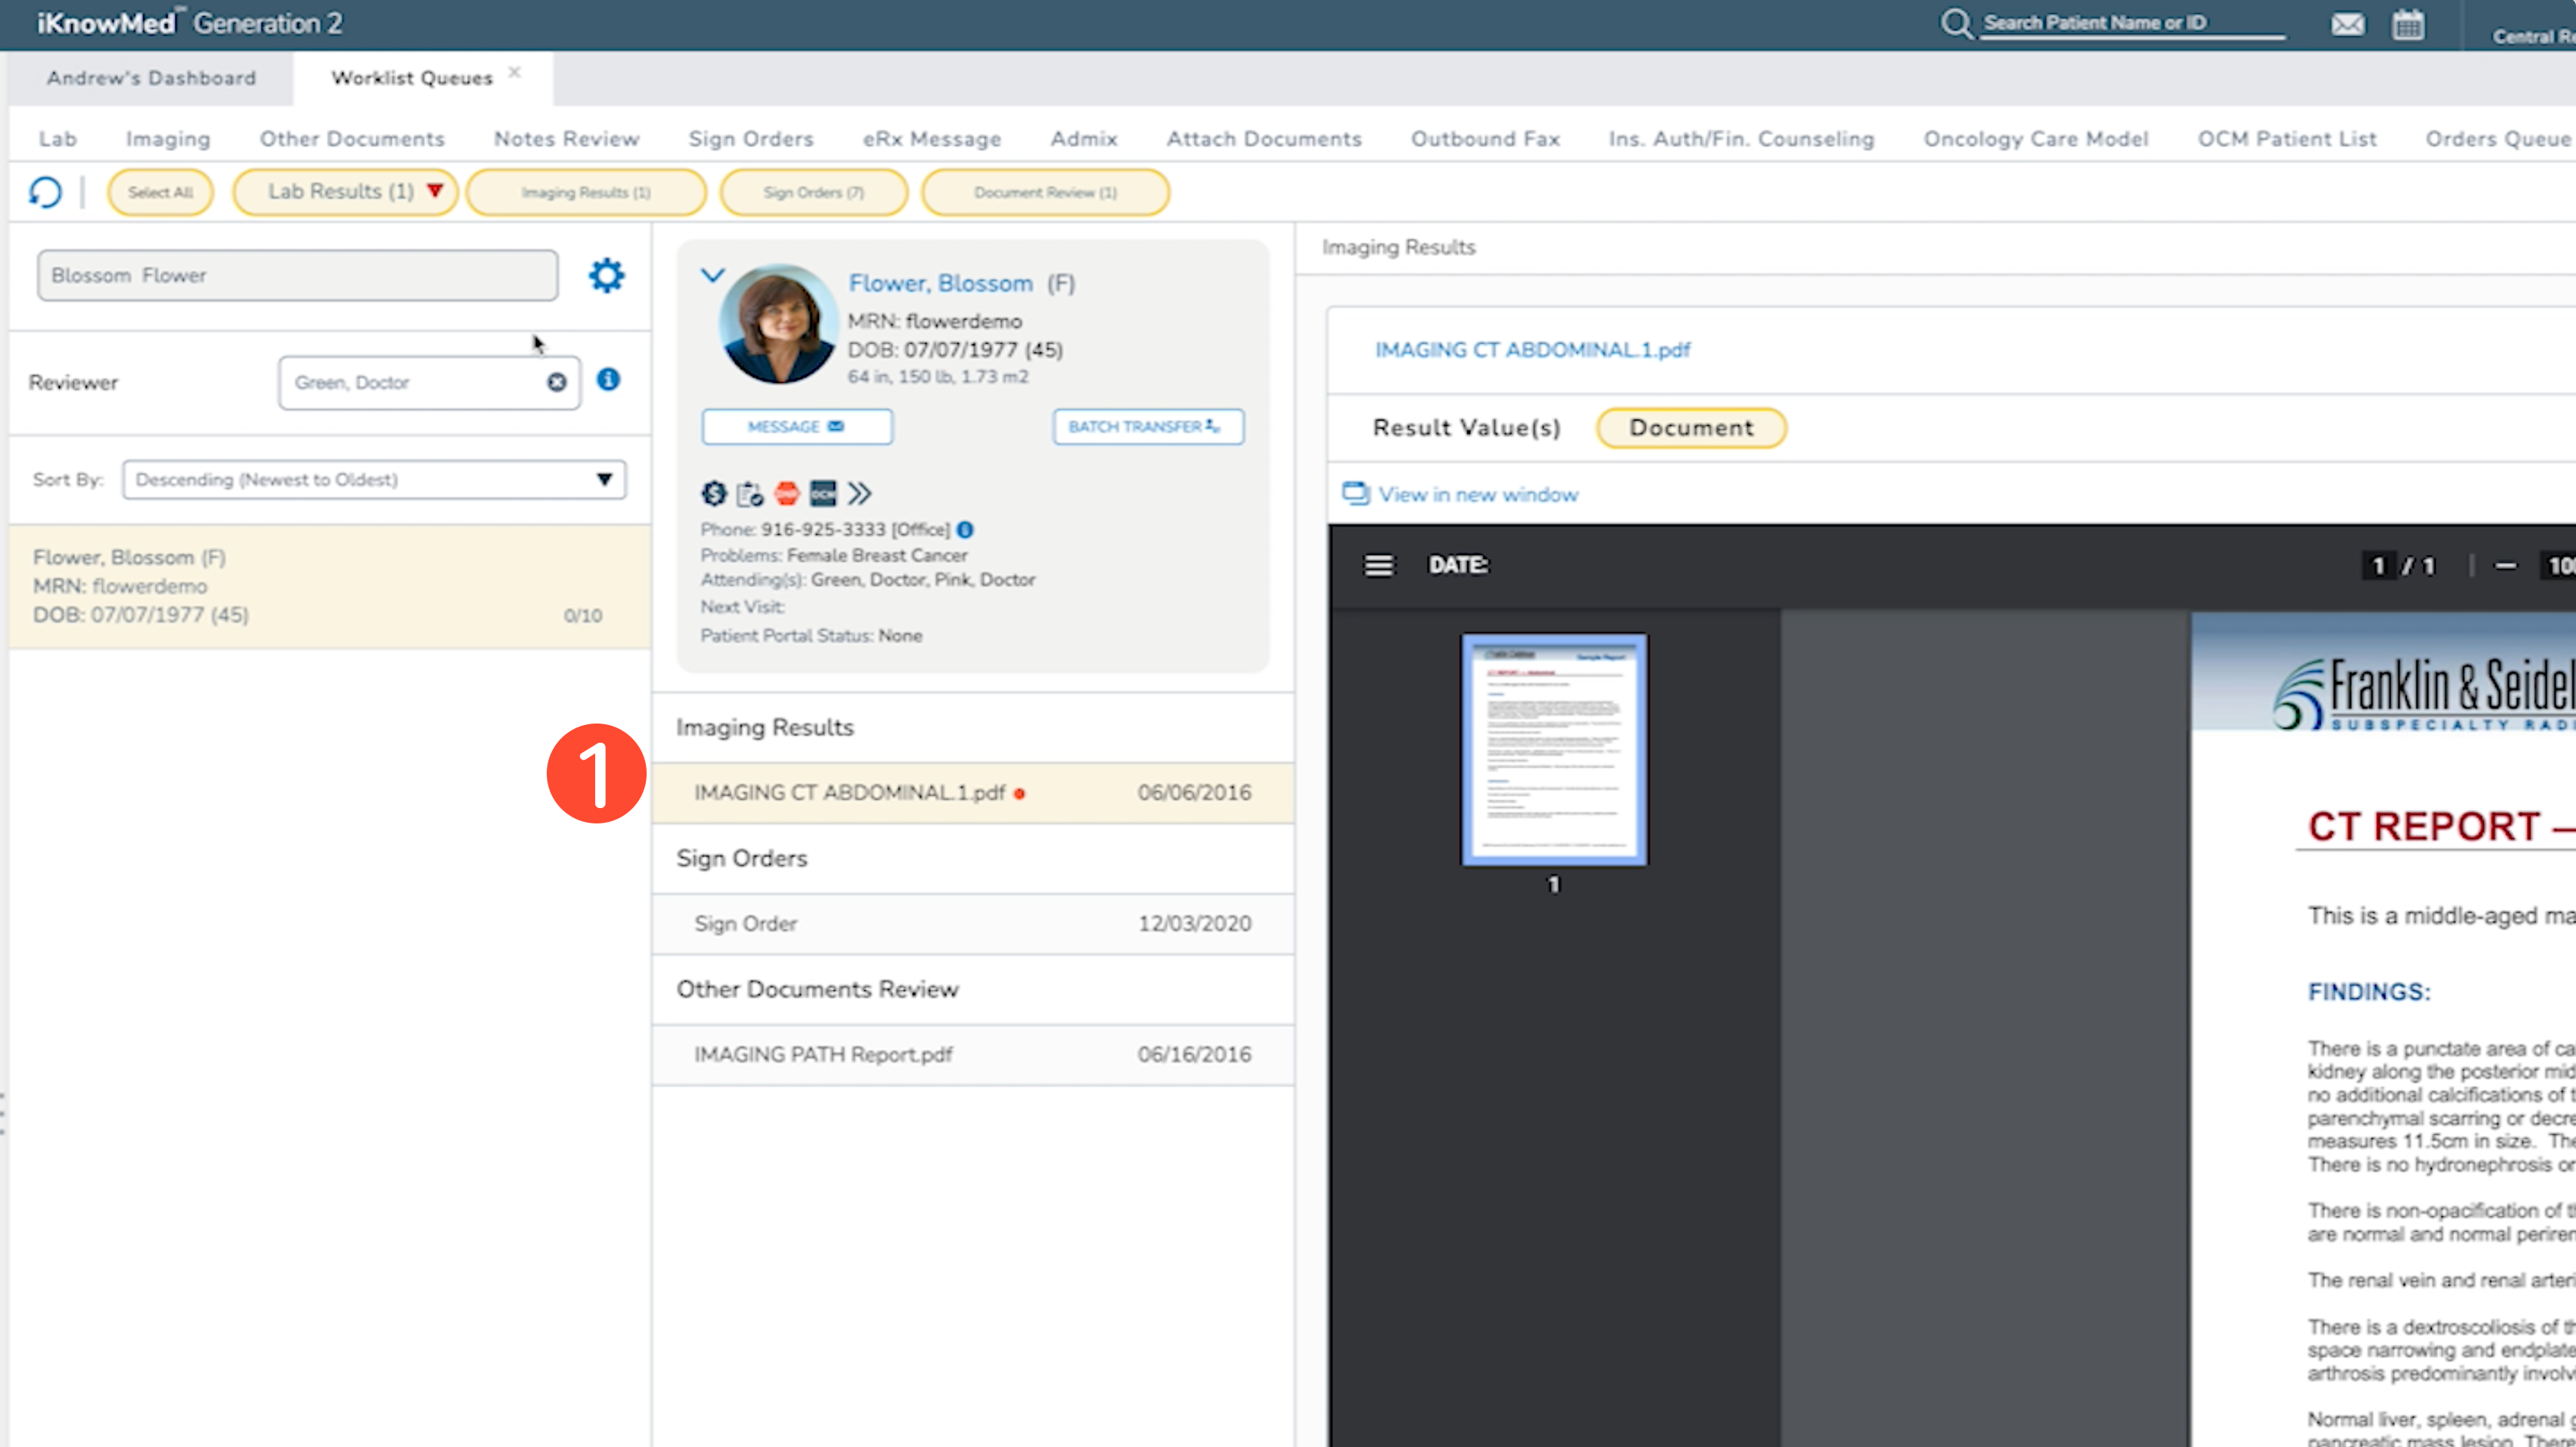Open the Oncology Care Model tab
The height and width of the screenshot is (1447, 2576).
click(2035, 139)
